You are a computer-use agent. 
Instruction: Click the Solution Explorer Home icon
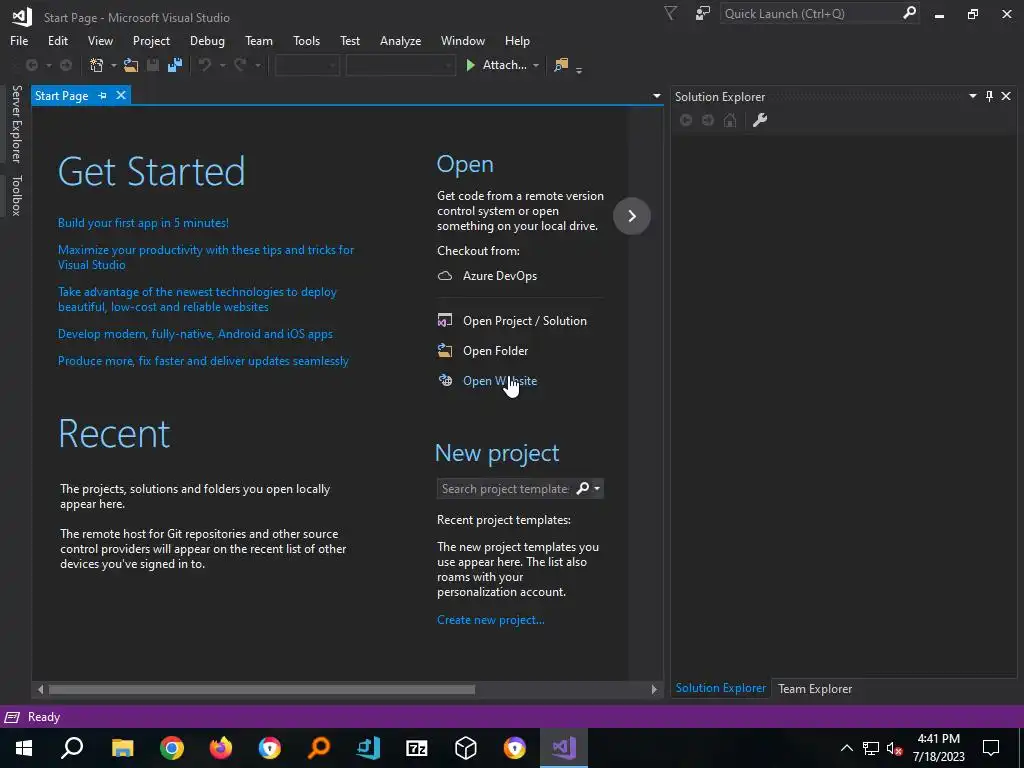point(730,120)
